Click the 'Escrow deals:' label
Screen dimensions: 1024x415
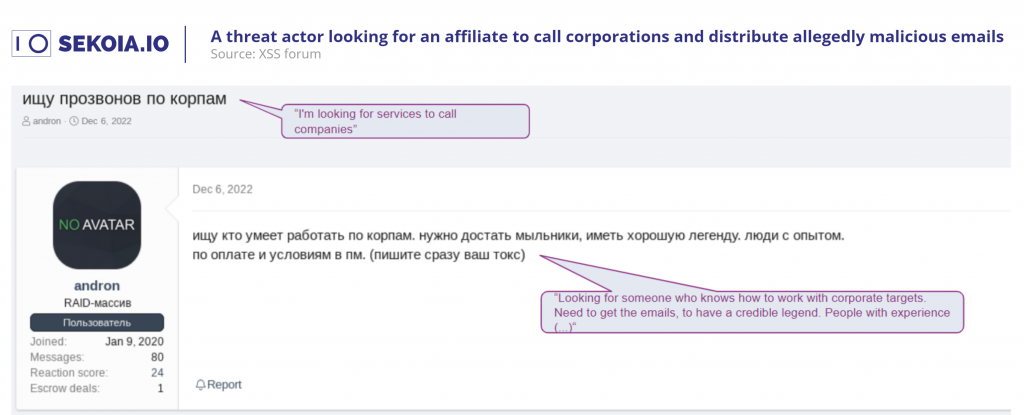point(65,388)
